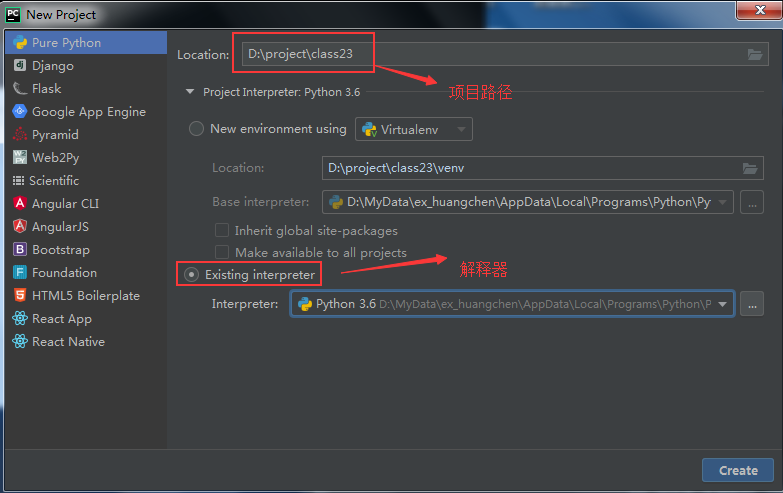Choose the React App icon
The image size is (783, 493).
20,318
